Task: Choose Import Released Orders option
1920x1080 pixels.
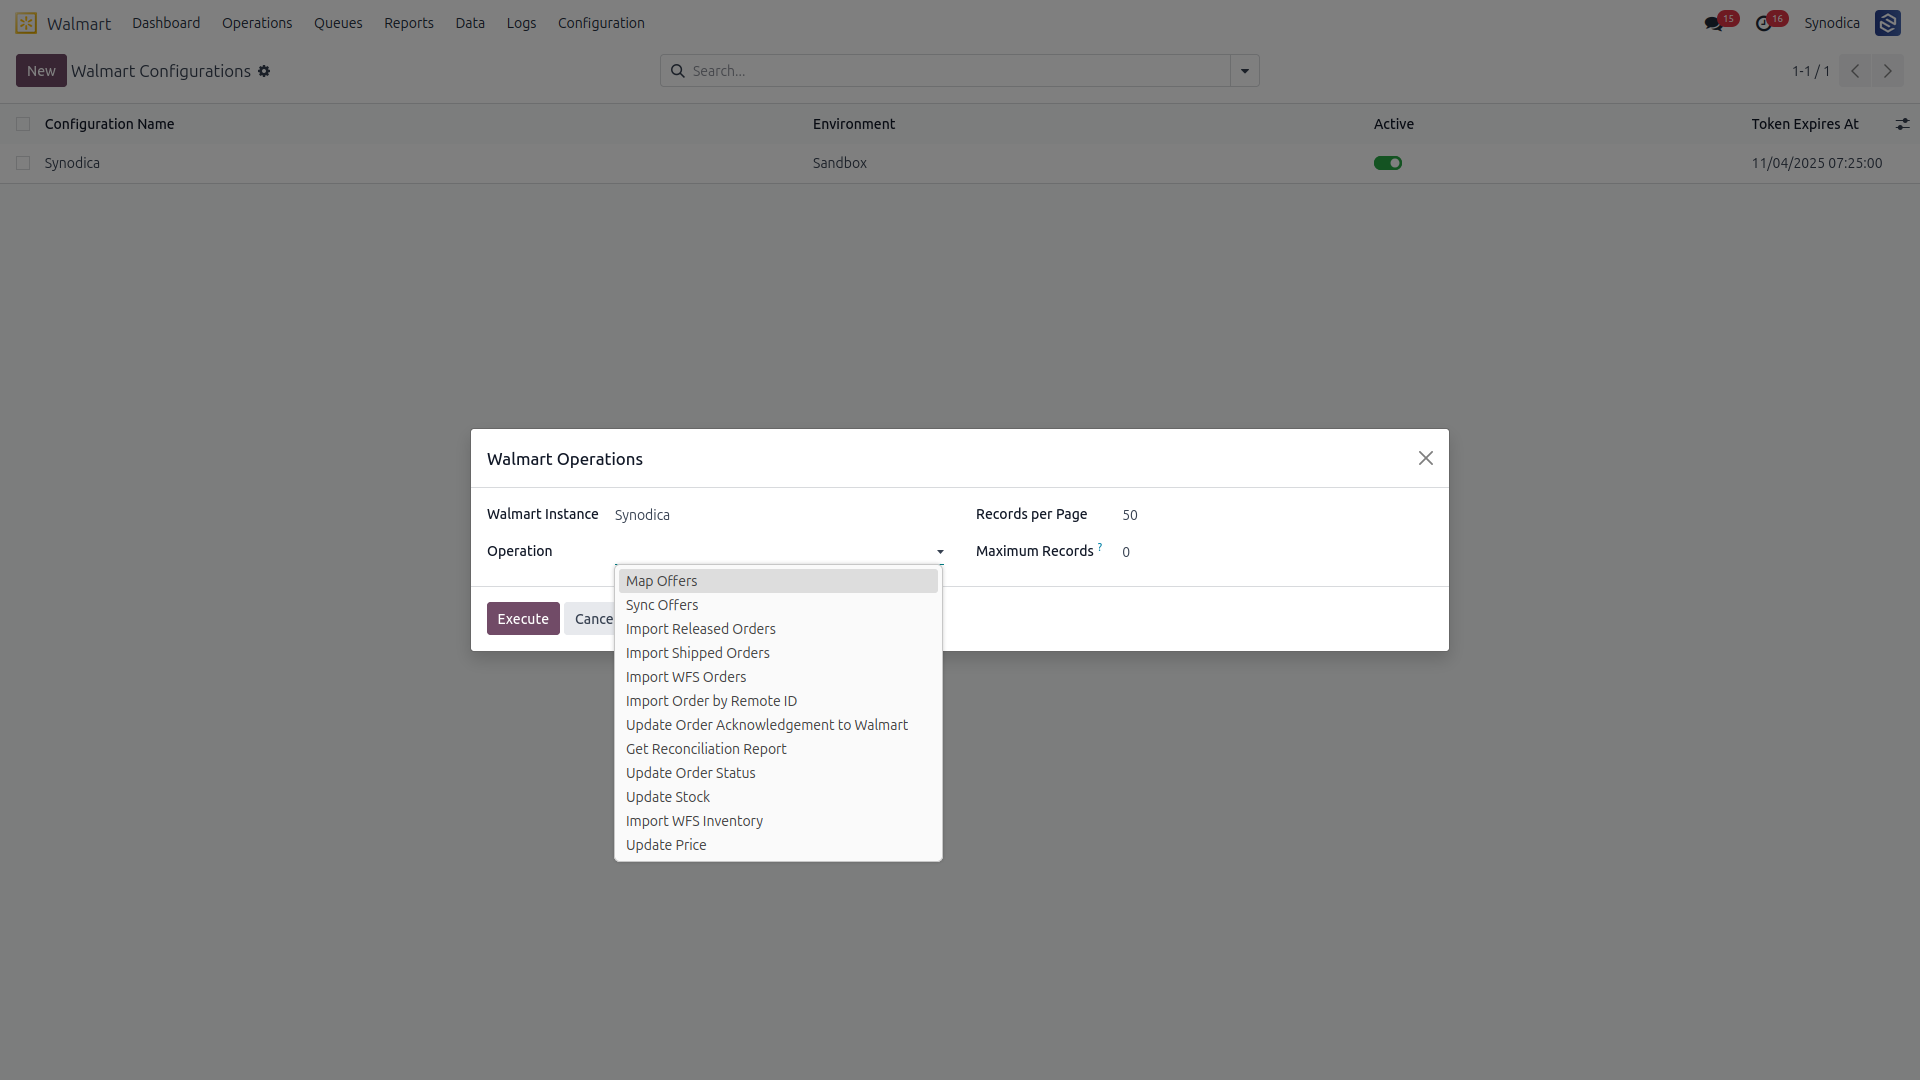Action: [778, 629]
